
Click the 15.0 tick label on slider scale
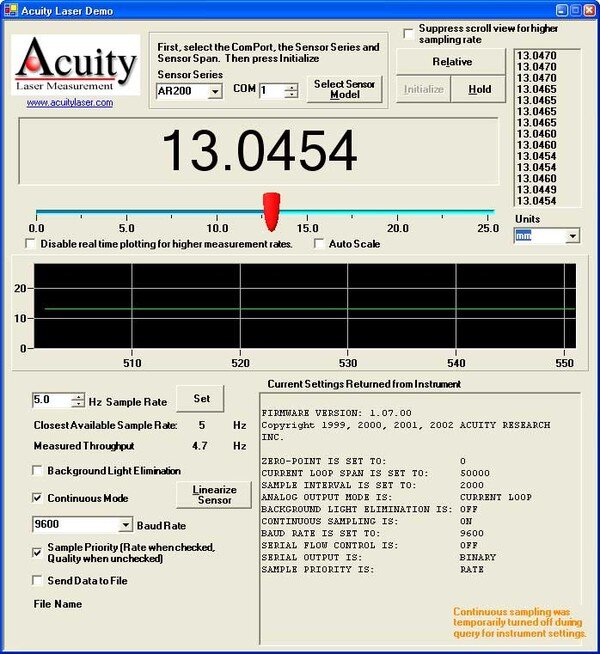coord(307,229)
